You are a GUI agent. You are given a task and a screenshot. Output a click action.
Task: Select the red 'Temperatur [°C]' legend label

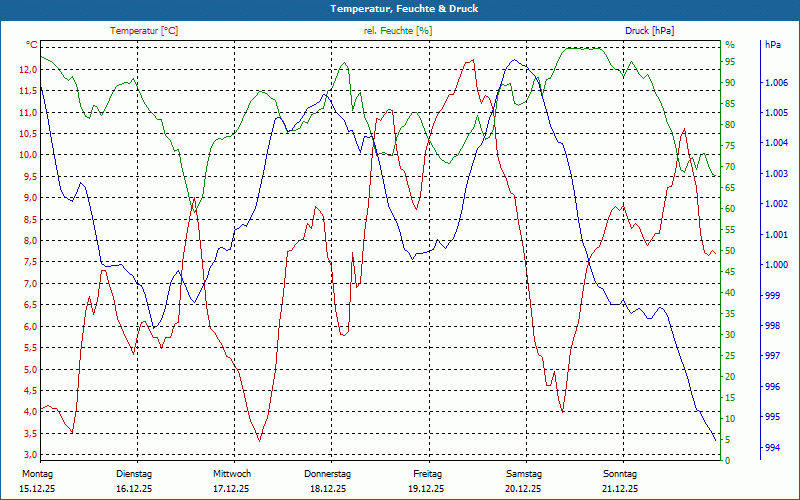(x=144, y=31)
